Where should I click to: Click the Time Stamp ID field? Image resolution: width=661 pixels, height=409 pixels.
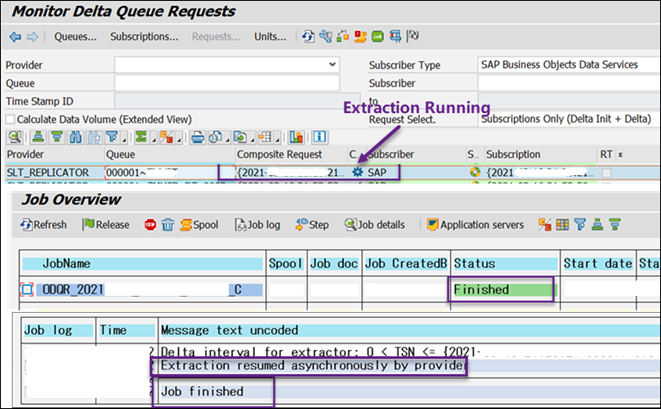coord(237,101)
